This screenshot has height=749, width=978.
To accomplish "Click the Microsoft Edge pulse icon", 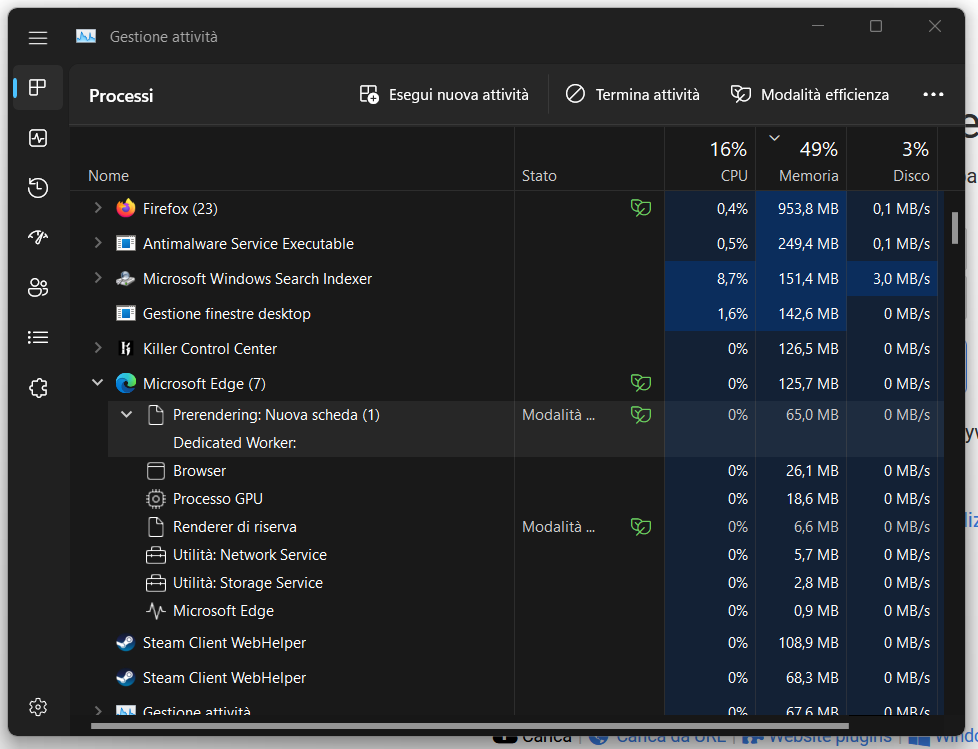I will 155,611.
